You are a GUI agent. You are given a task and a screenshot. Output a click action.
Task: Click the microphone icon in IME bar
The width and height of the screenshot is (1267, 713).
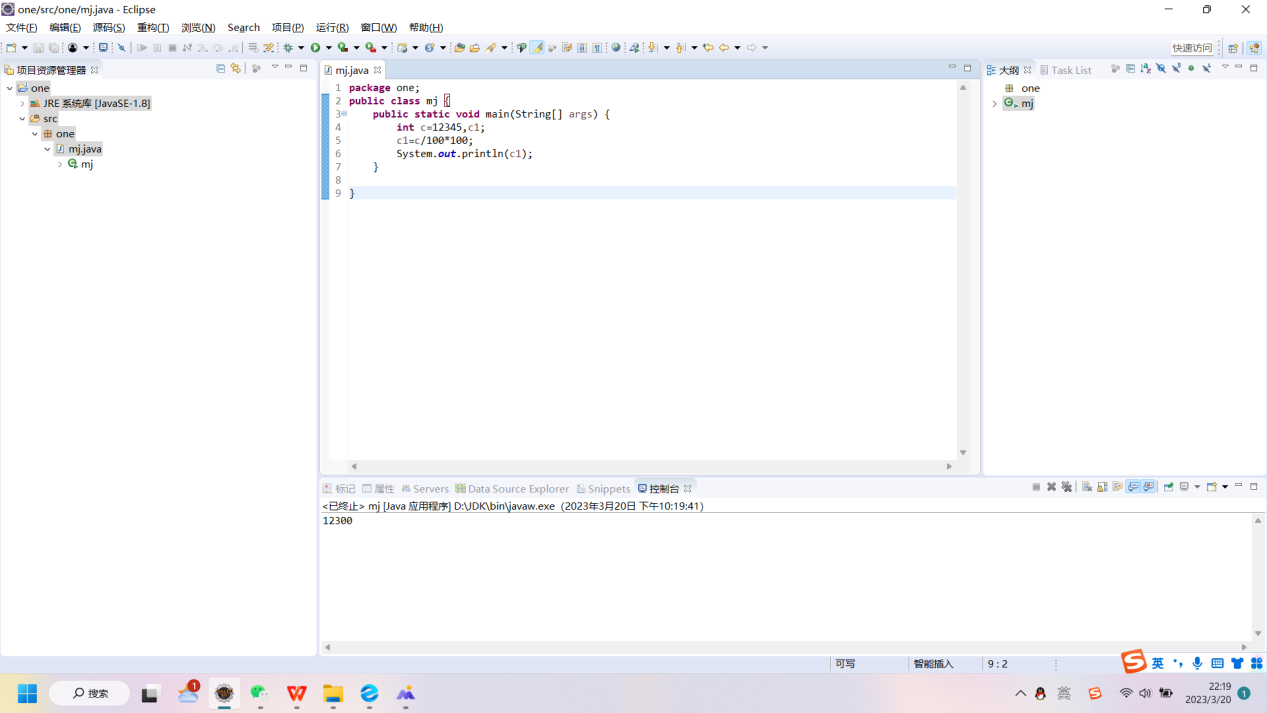pyautogui.click(x=1197, y=663)
